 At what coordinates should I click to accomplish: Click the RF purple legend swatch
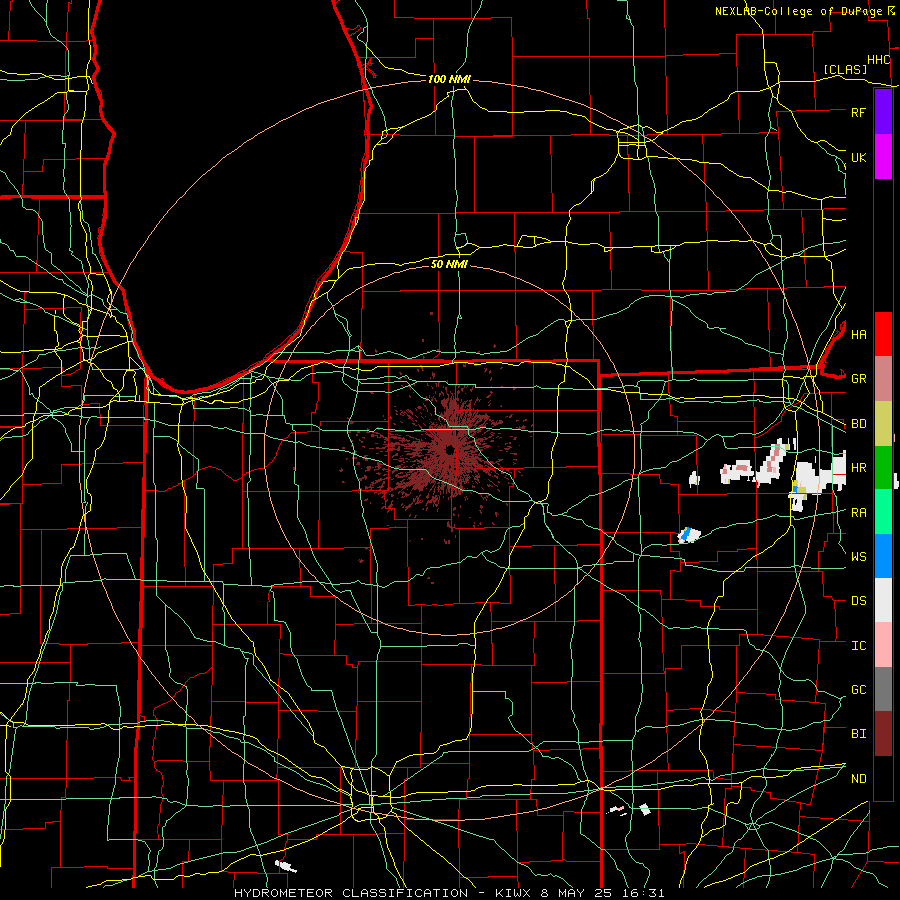point(883,112)
